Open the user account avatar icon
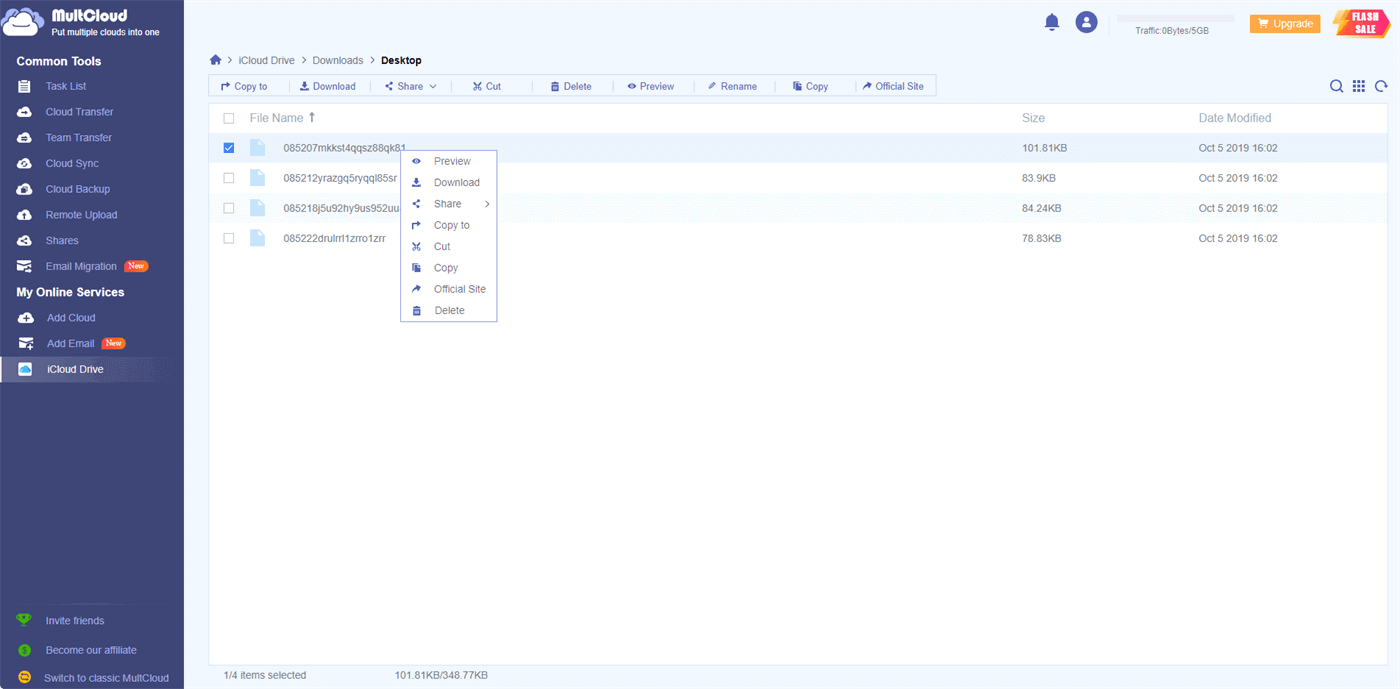The image size is (1400, 689). 1086,22
